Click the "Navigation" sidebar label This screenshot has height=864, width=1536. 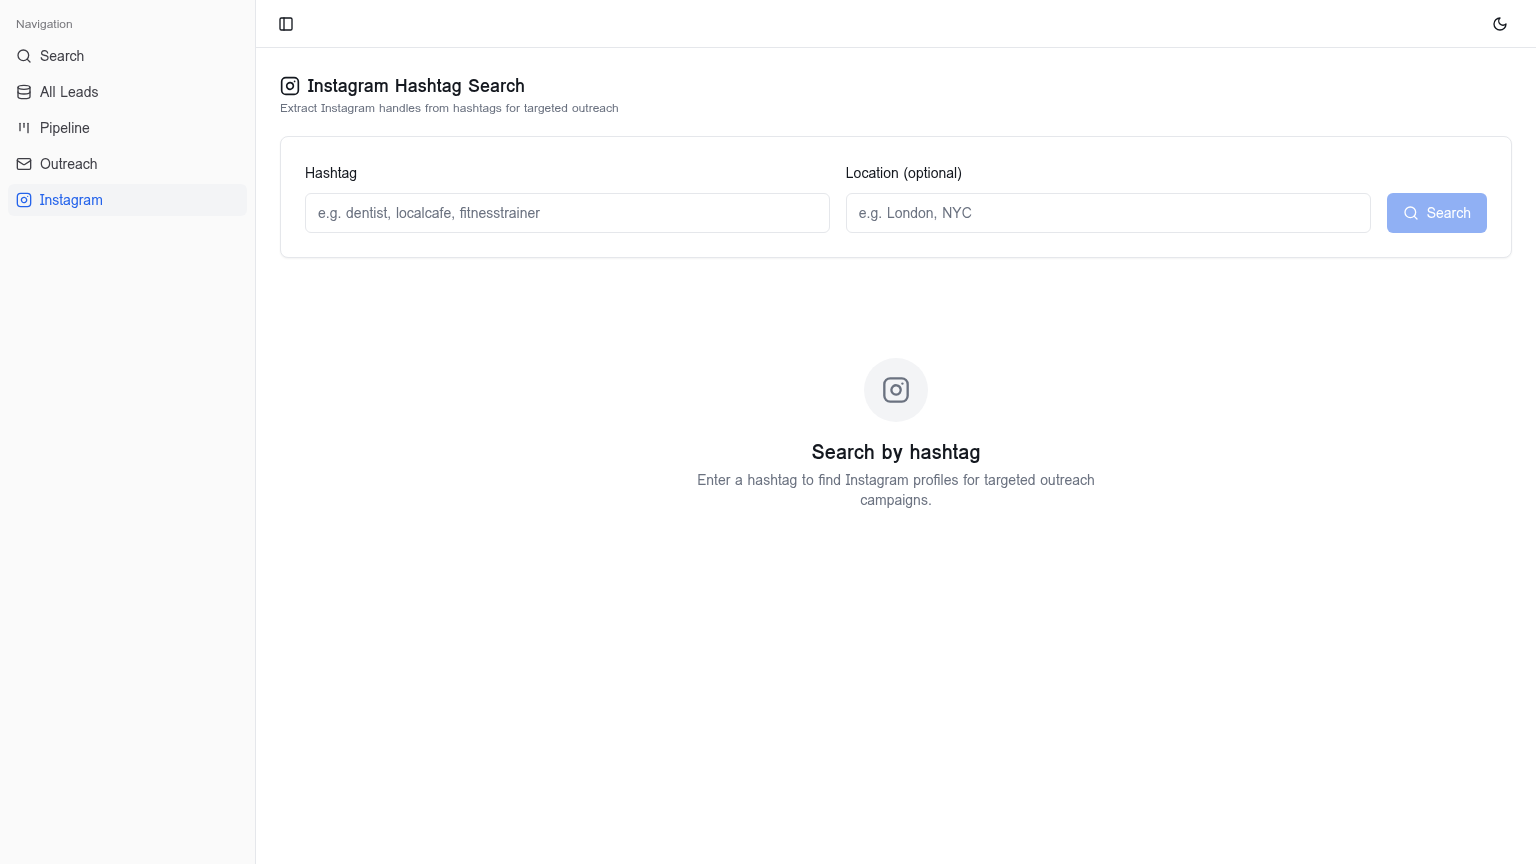point(44,24)
